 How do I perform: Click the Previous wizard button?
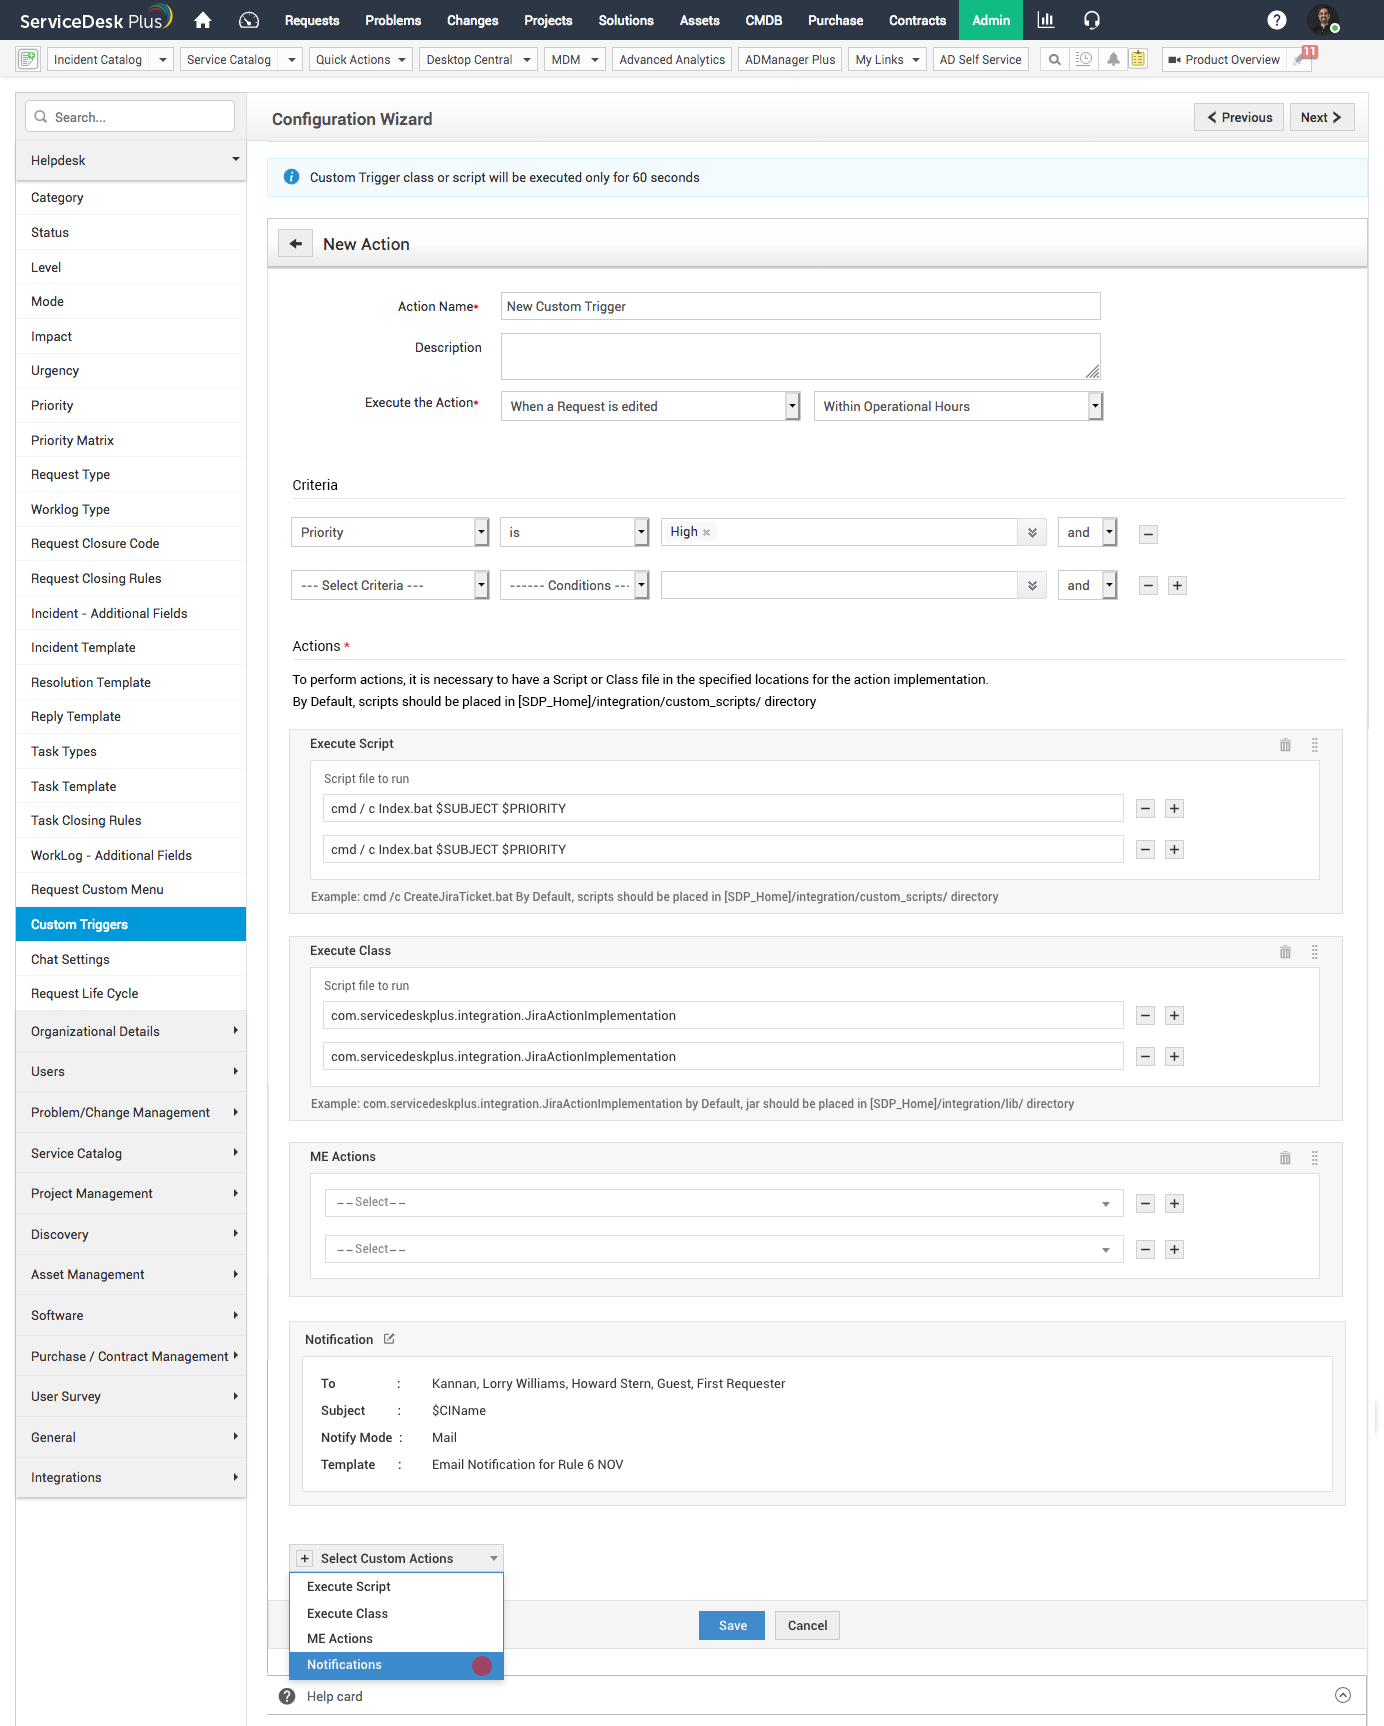pyautogui.click(x=1239, y=117)
